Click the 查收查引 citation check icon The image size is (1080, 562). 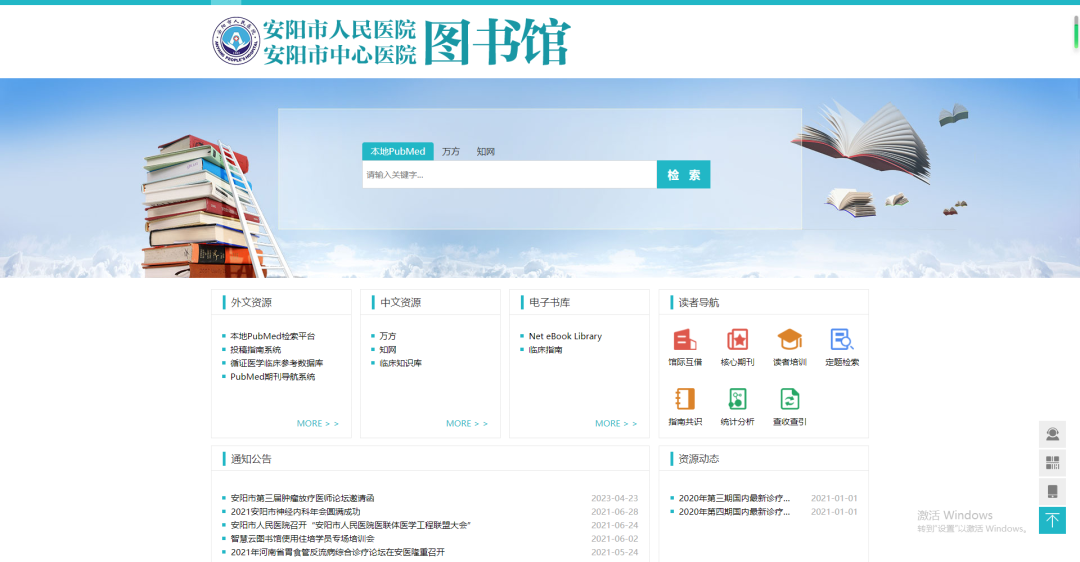click(789, 399)
